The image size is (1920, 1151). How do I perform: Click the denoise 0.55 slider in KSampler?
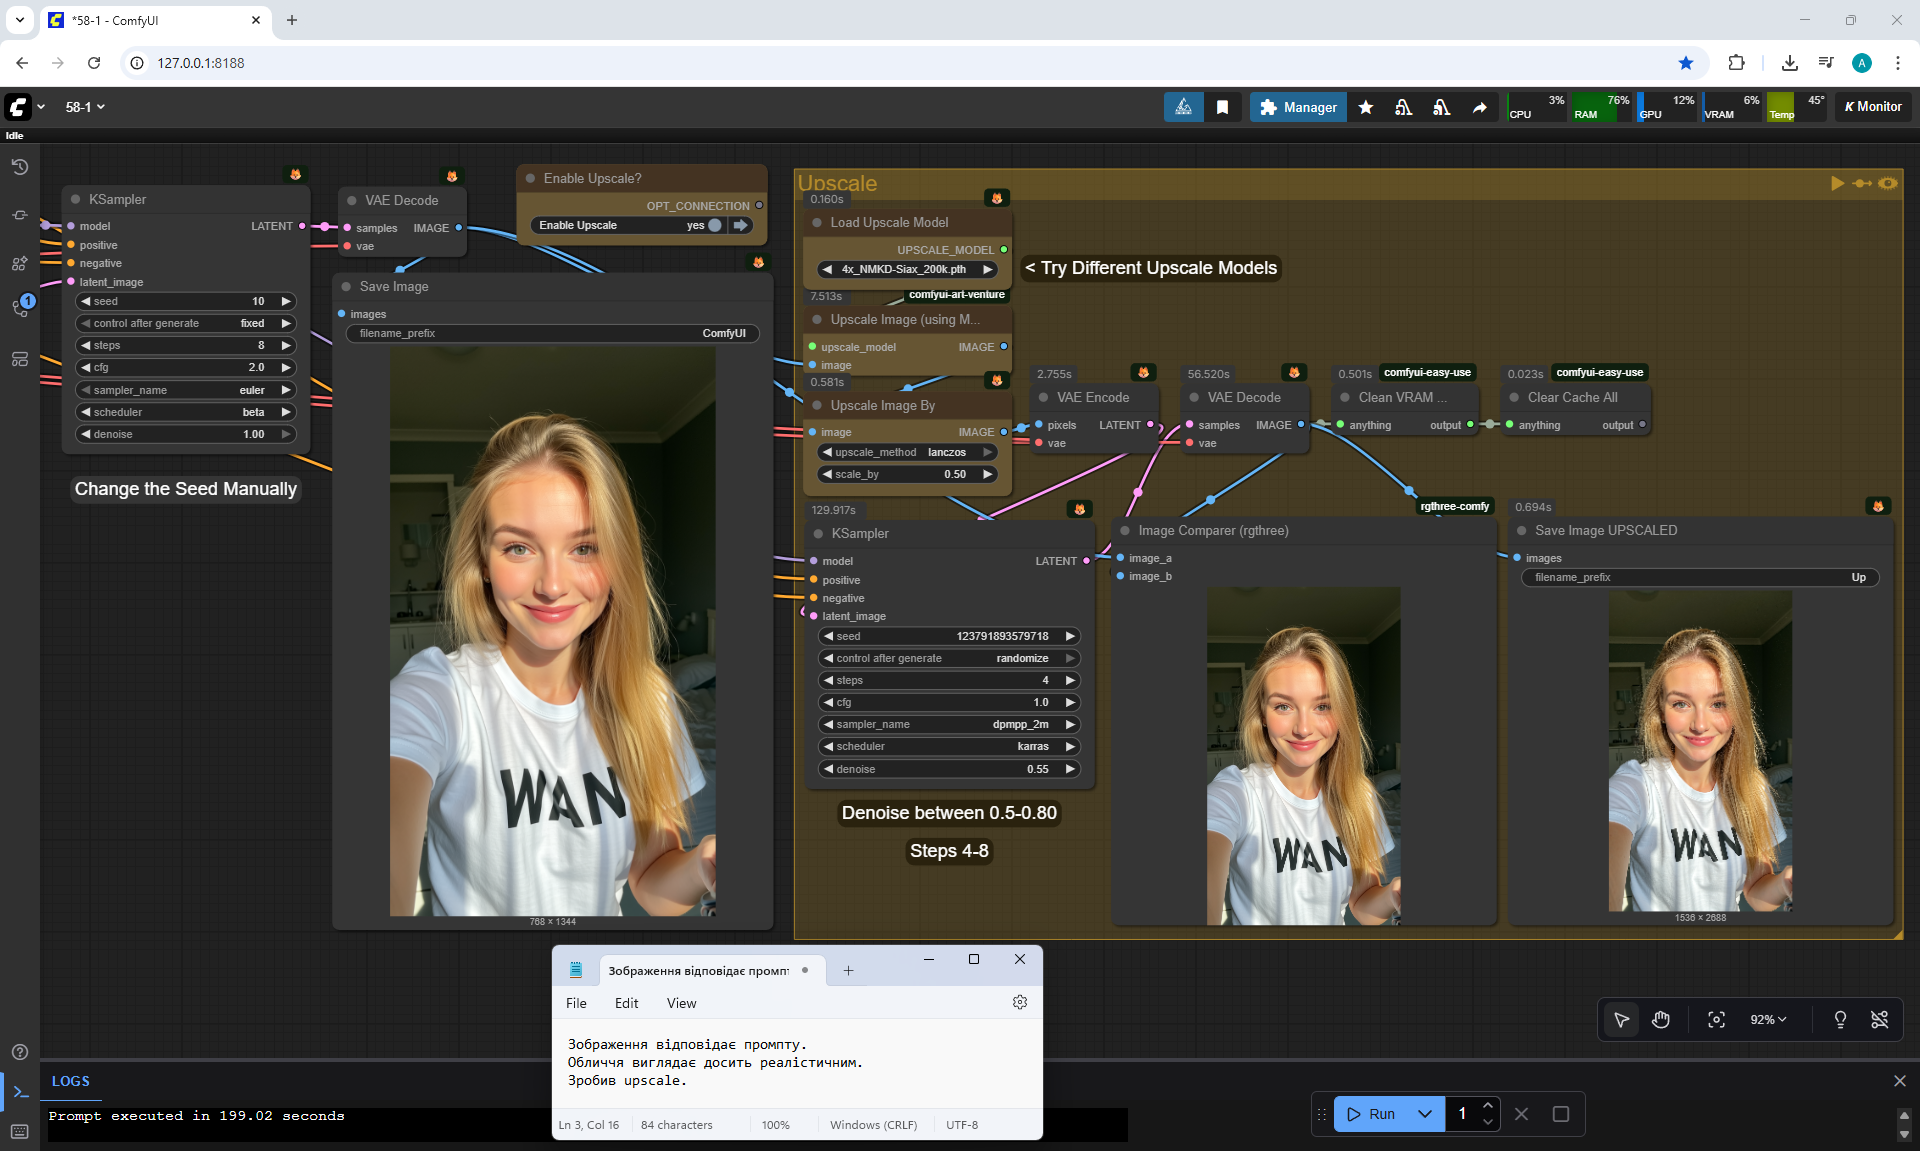[x=947, y=769]
